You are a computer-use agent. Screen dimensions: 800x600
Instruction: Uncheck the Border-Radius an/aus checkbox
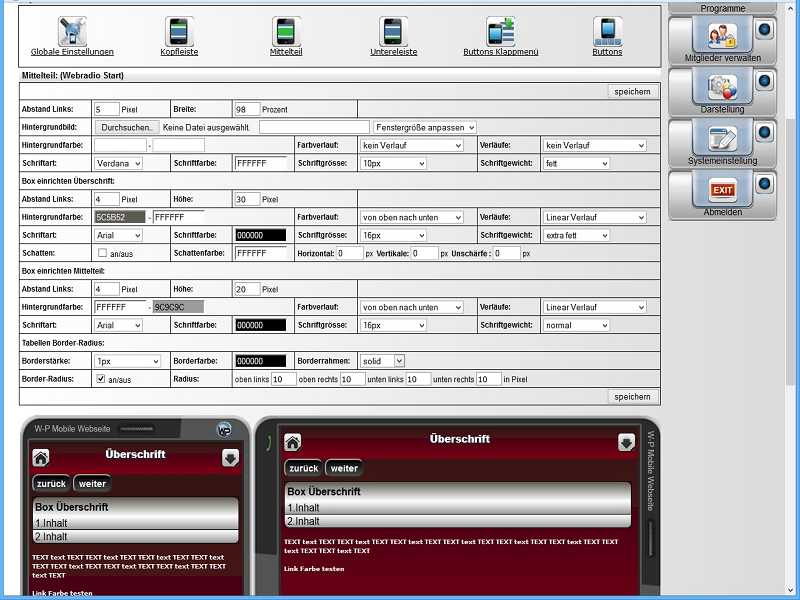(102, 379)
